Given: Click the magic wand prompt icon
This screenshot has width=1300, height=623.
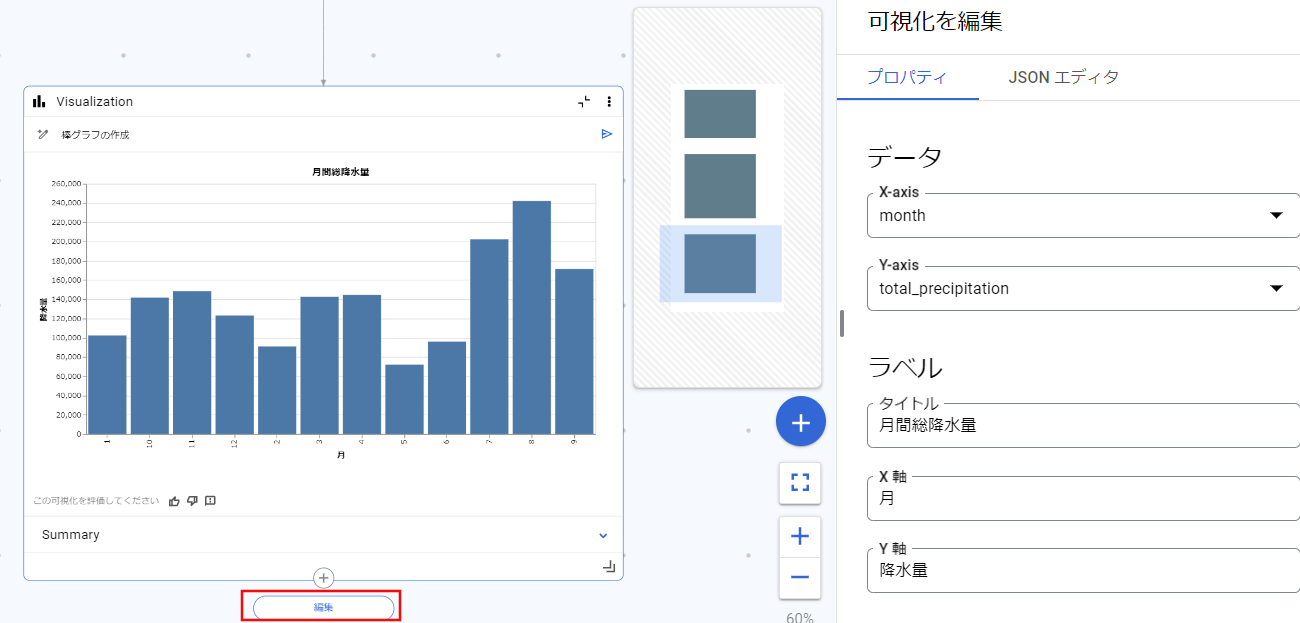Looking at the screenshot, I should click(42, 134).
